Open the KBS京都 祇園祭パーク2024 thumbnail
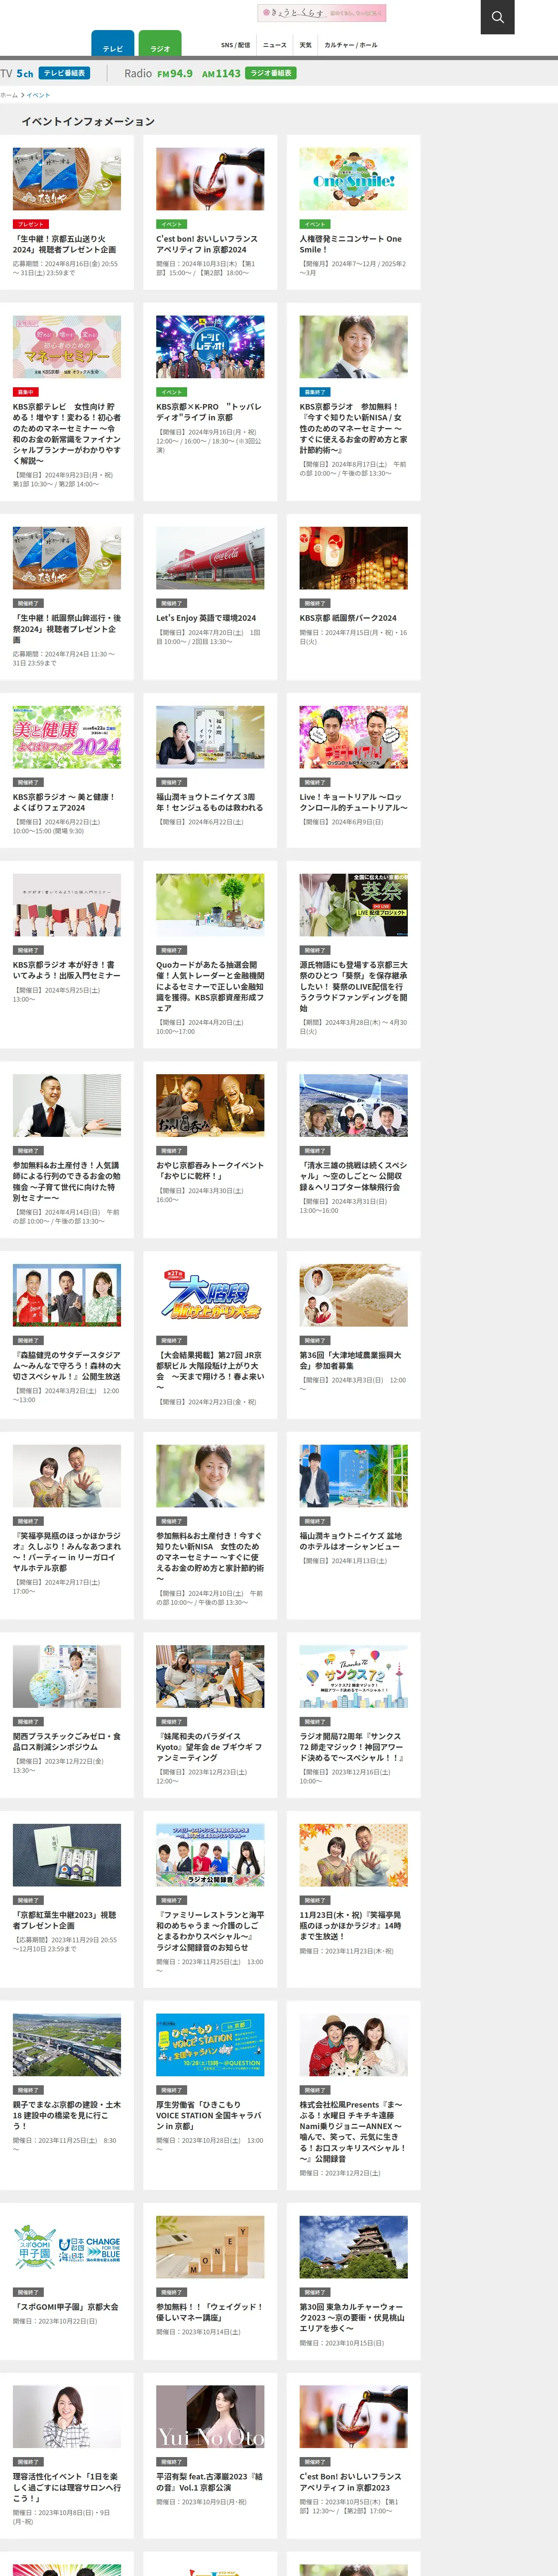 354,558
